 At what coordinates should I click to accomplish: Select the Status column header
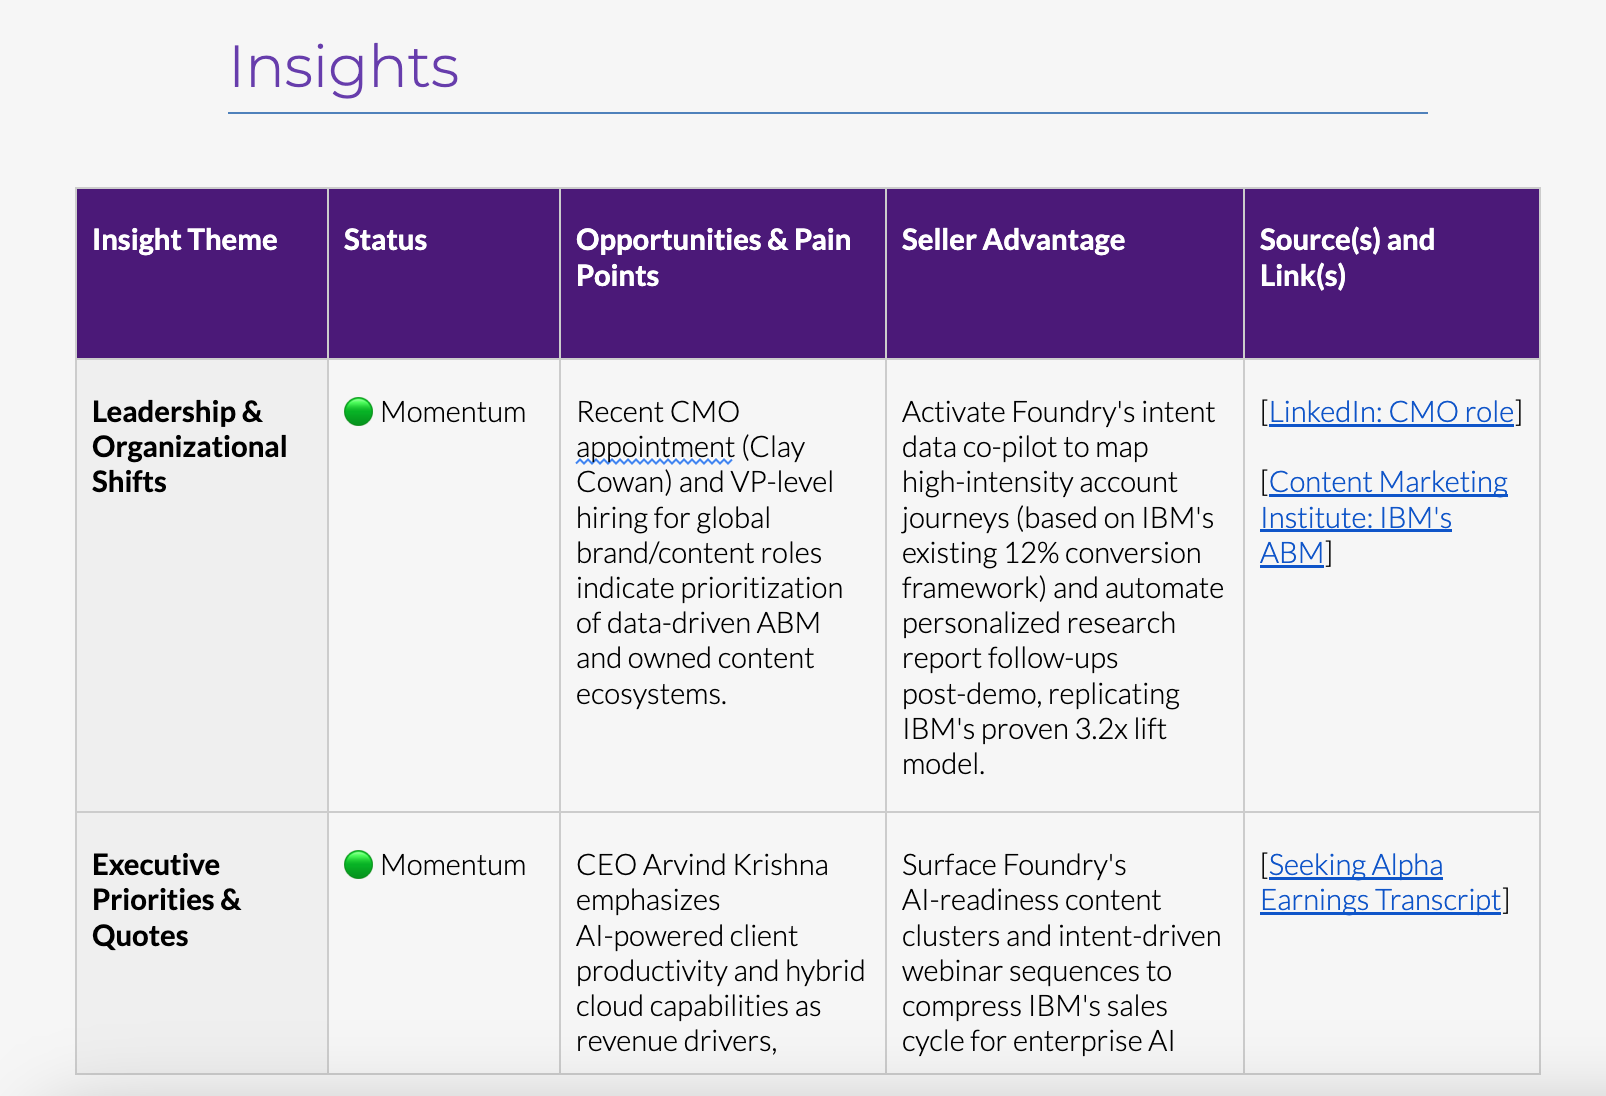point(444,273)
